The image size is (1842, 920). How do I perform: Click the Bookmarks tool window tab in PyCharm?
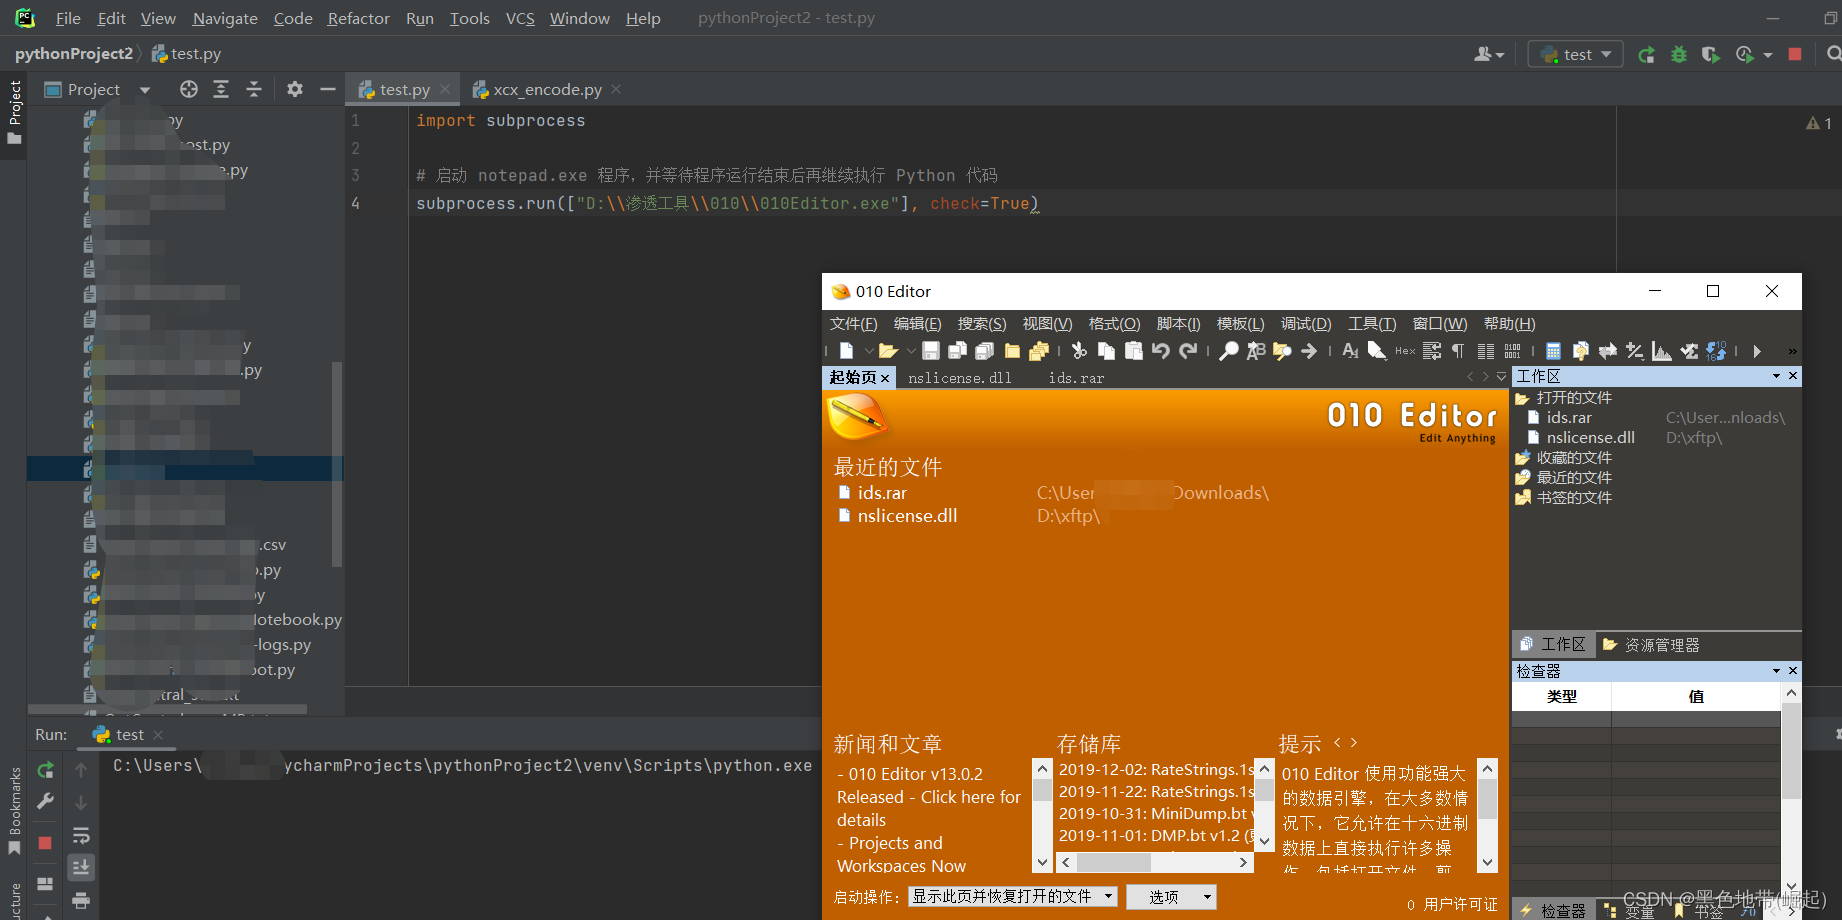14,810
